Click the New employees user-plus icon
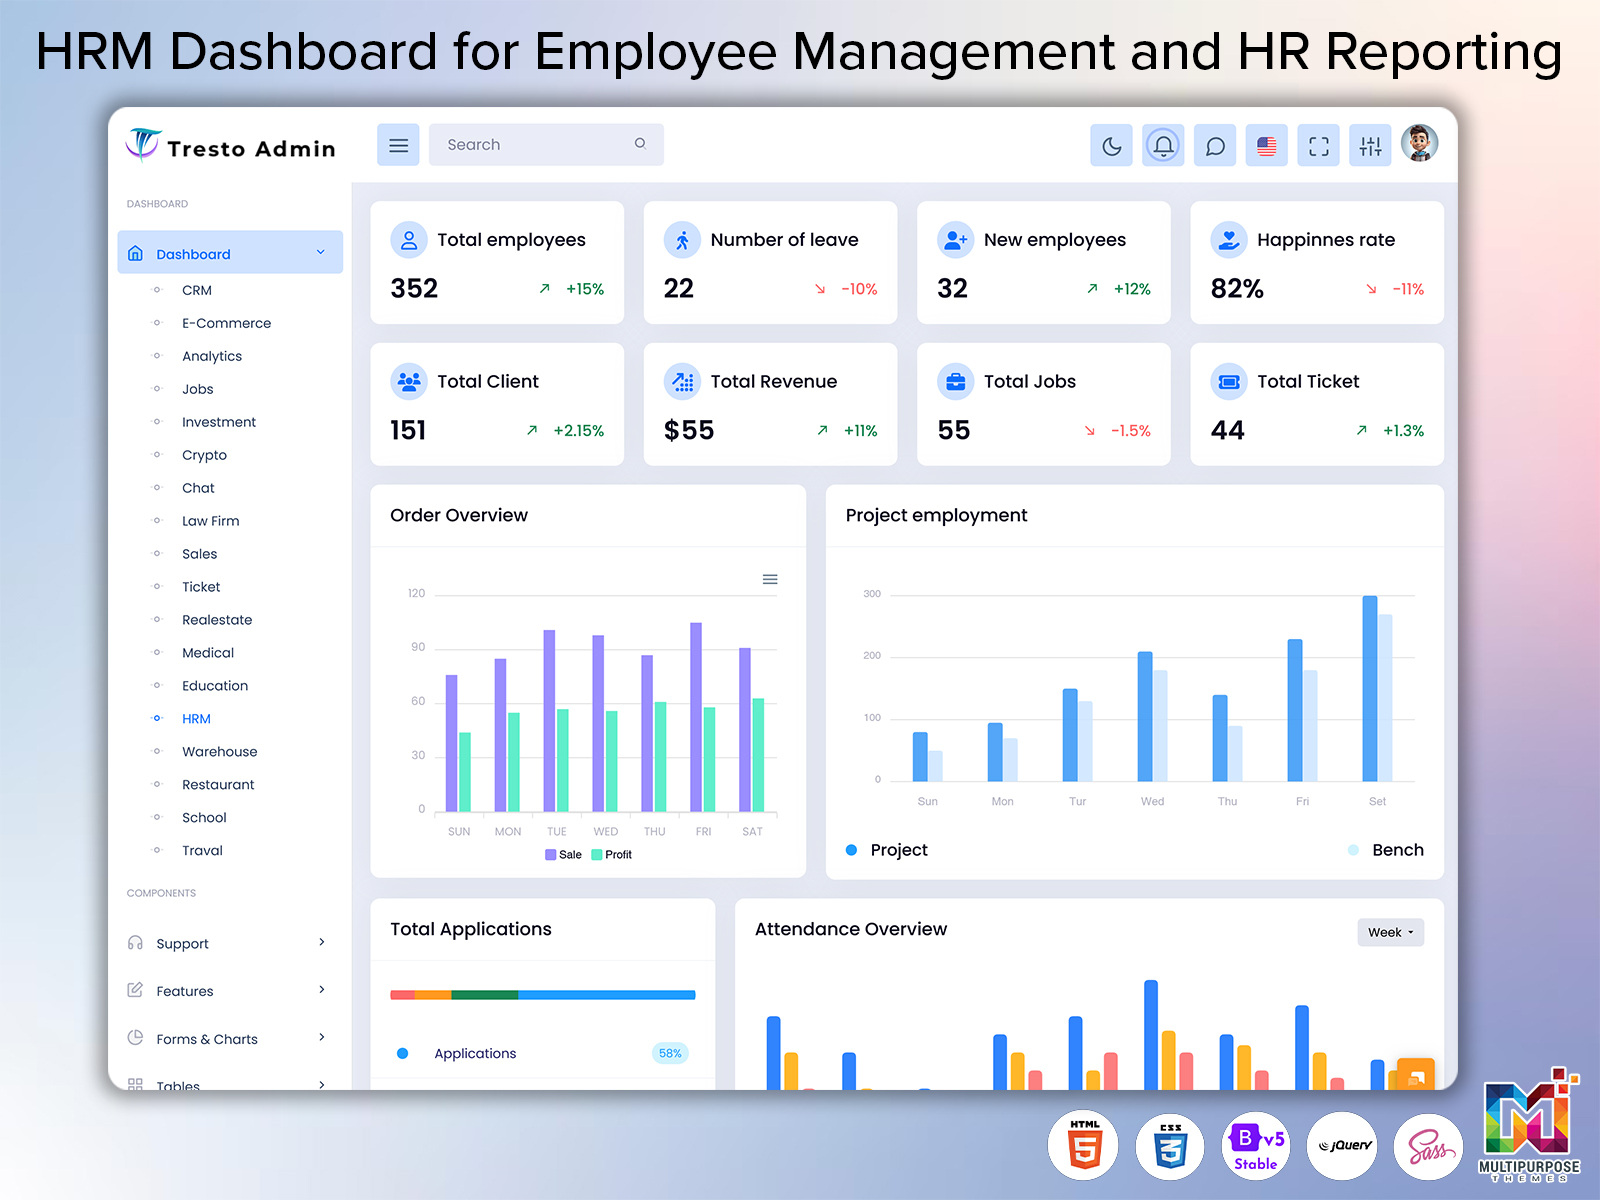The height and width of the screenshot is (1200, 1600). (x=956, y=240)
